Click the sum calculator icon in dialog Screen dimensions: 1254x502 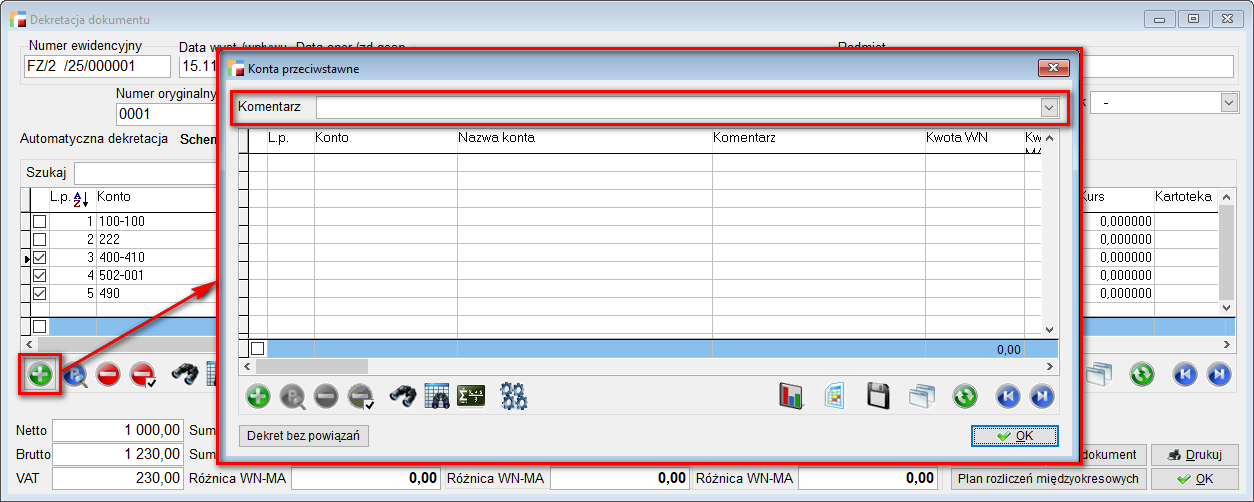(470, 396)
